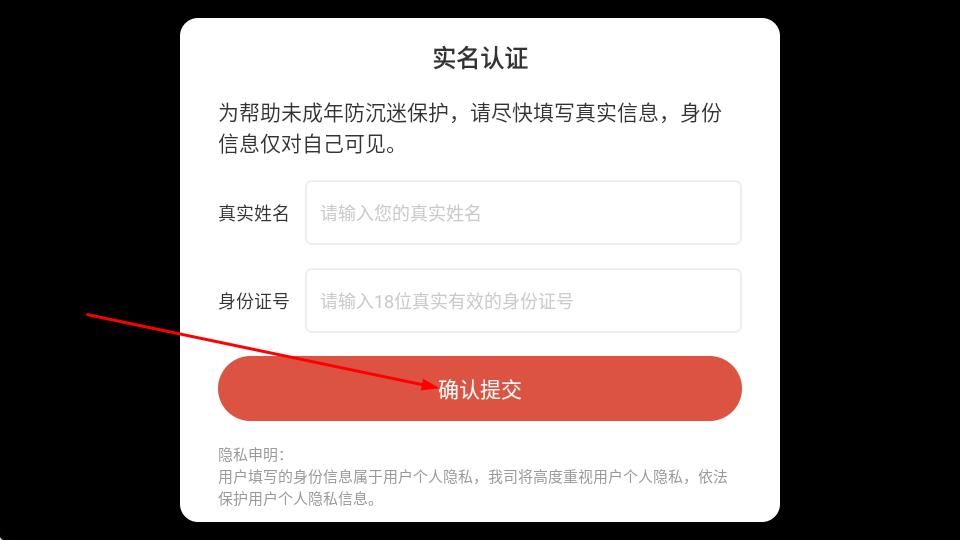This screenshot has width=960, height=540.
Task: Click the 隐私申明 privacy heading
Action: click(x=251, y=454)
